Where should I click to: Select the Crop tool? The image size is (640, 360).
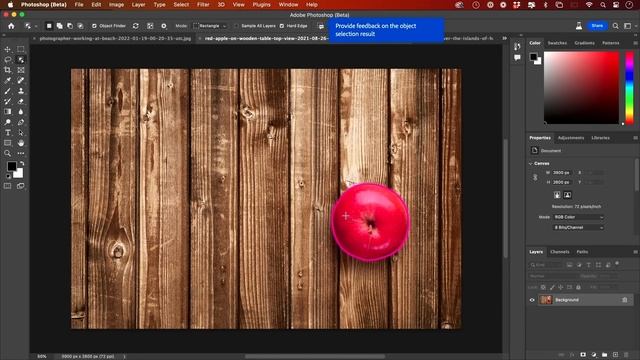[x=7, y=70]
